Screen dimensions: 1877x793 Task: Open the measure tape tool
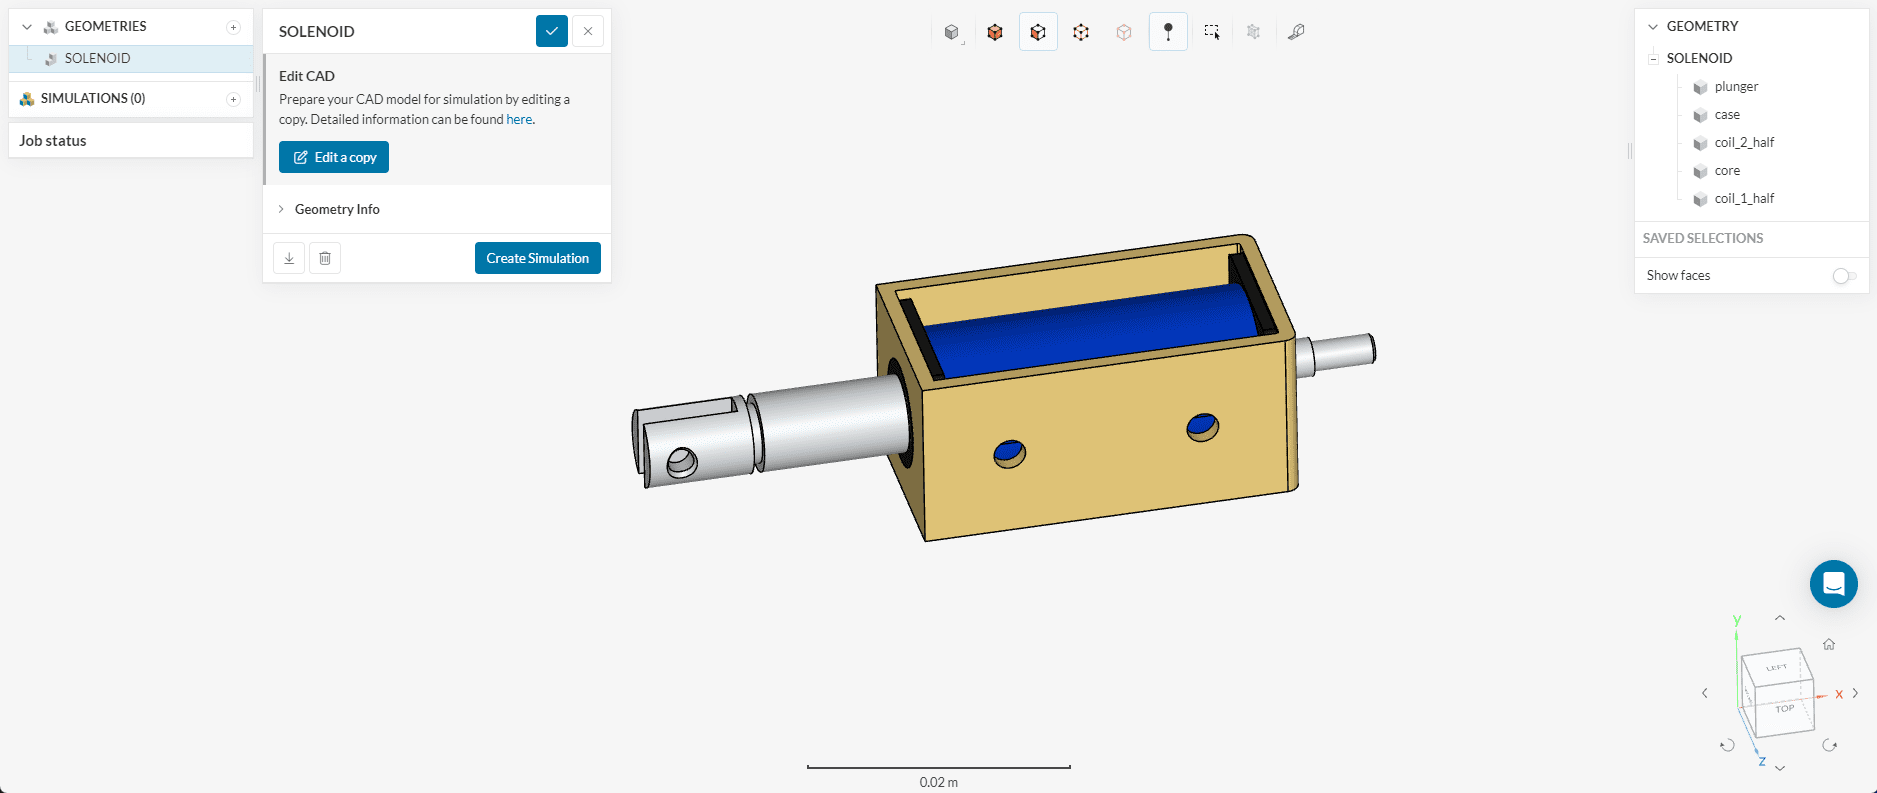tap(1296, 32)
